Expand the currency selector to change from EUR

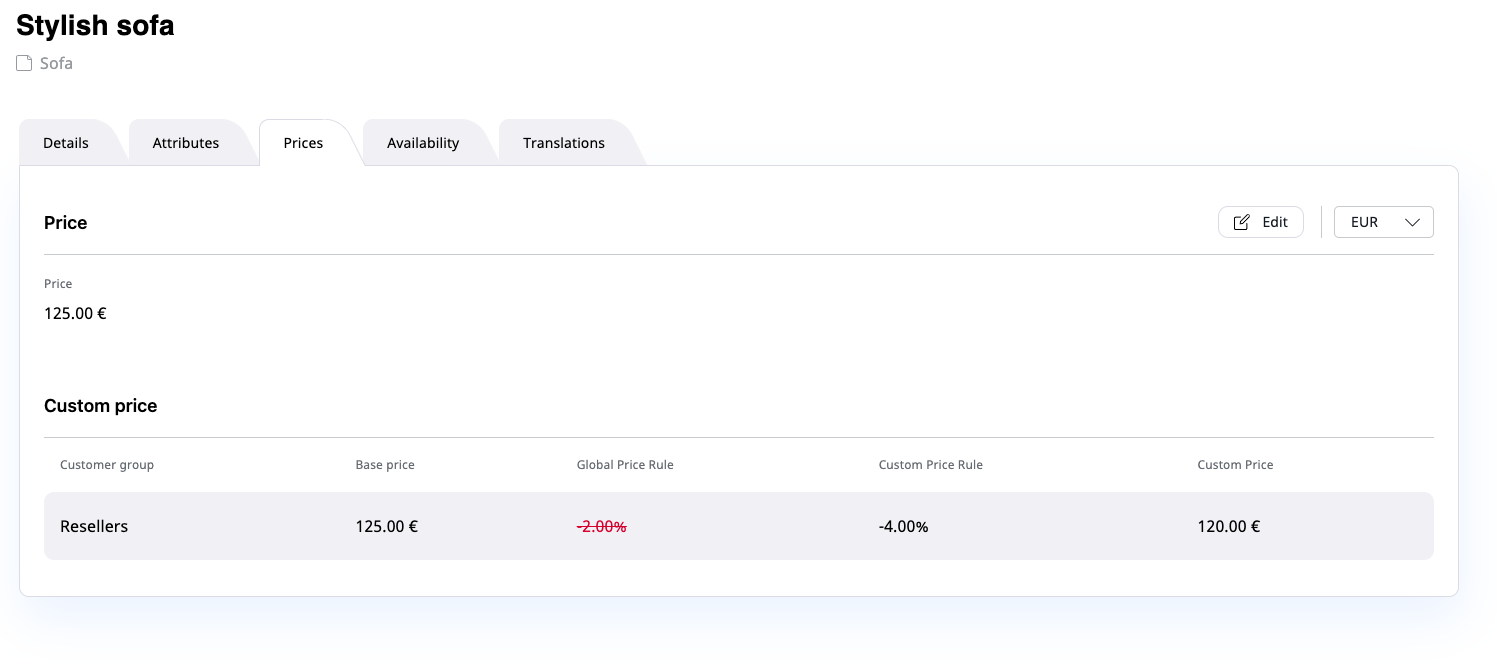point(1383,222)
